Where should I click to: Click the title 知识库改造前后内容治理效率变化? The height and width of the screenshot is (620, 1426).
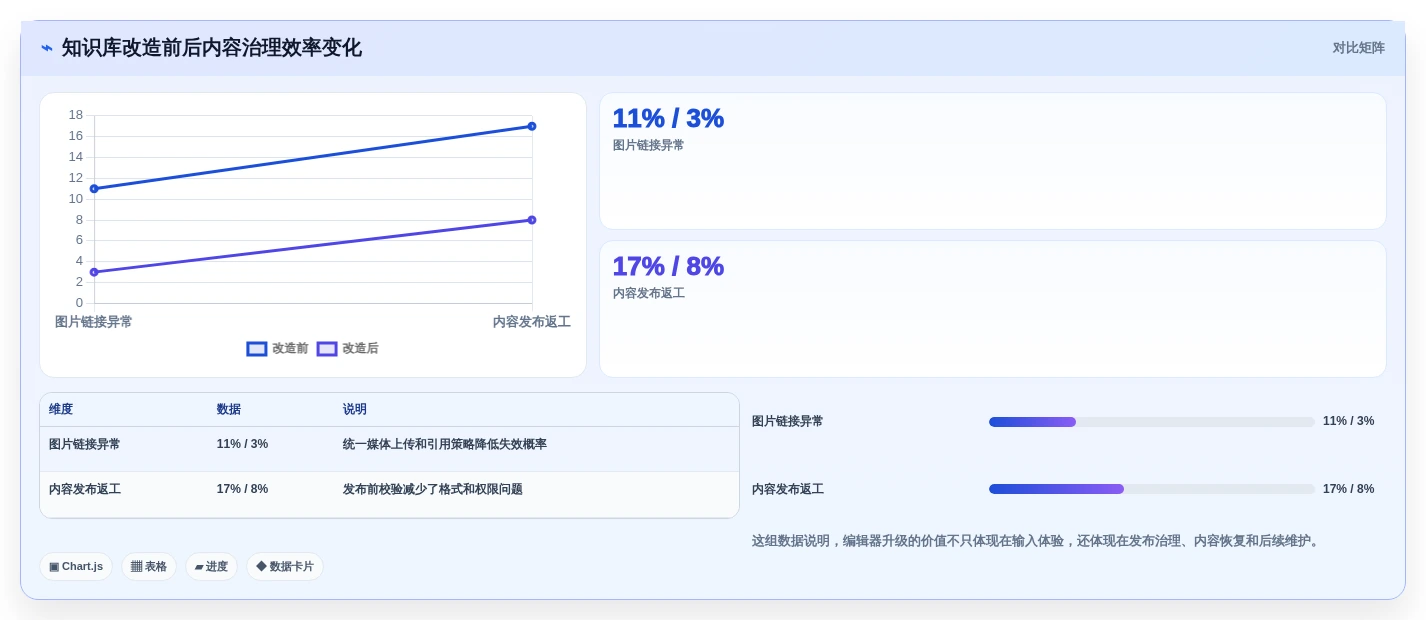tap(211, 48)
